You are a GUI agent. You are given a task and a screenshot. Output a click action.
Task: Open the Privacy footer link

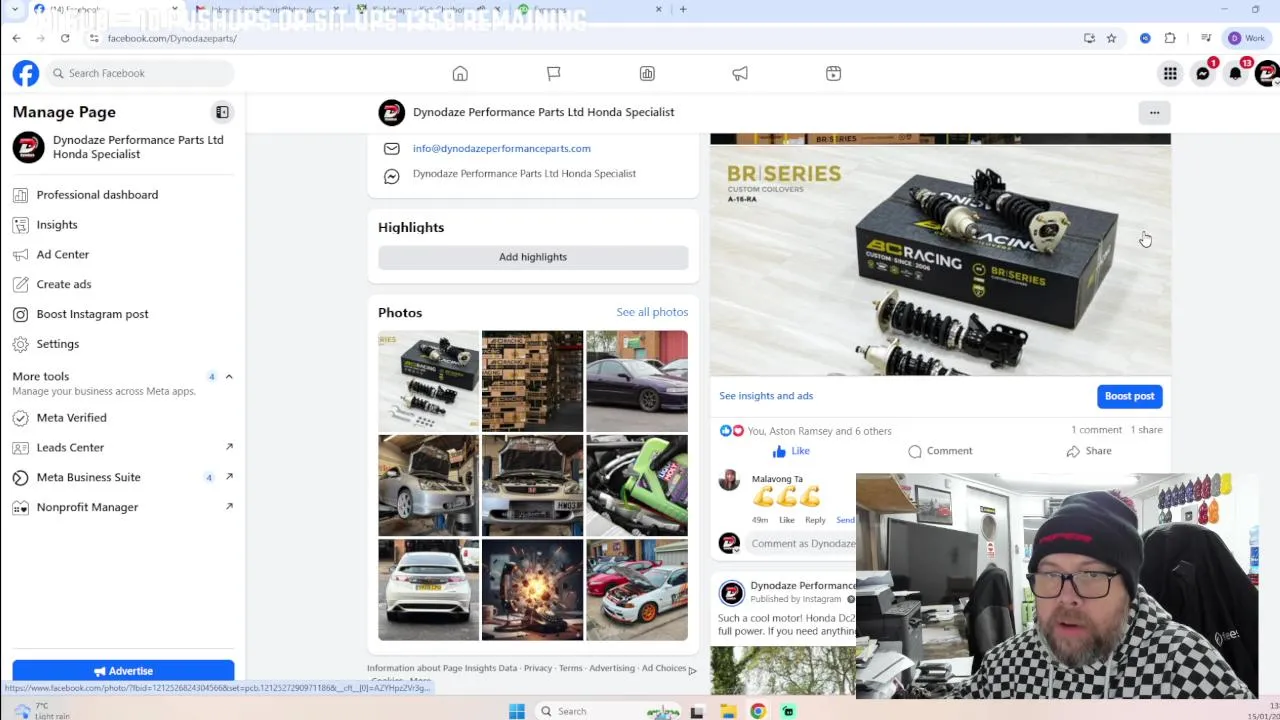click(538, 668)
